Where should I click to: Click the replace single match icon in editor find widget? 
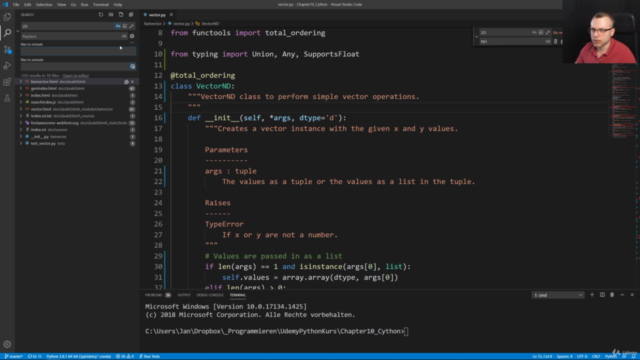coord(556,41)
